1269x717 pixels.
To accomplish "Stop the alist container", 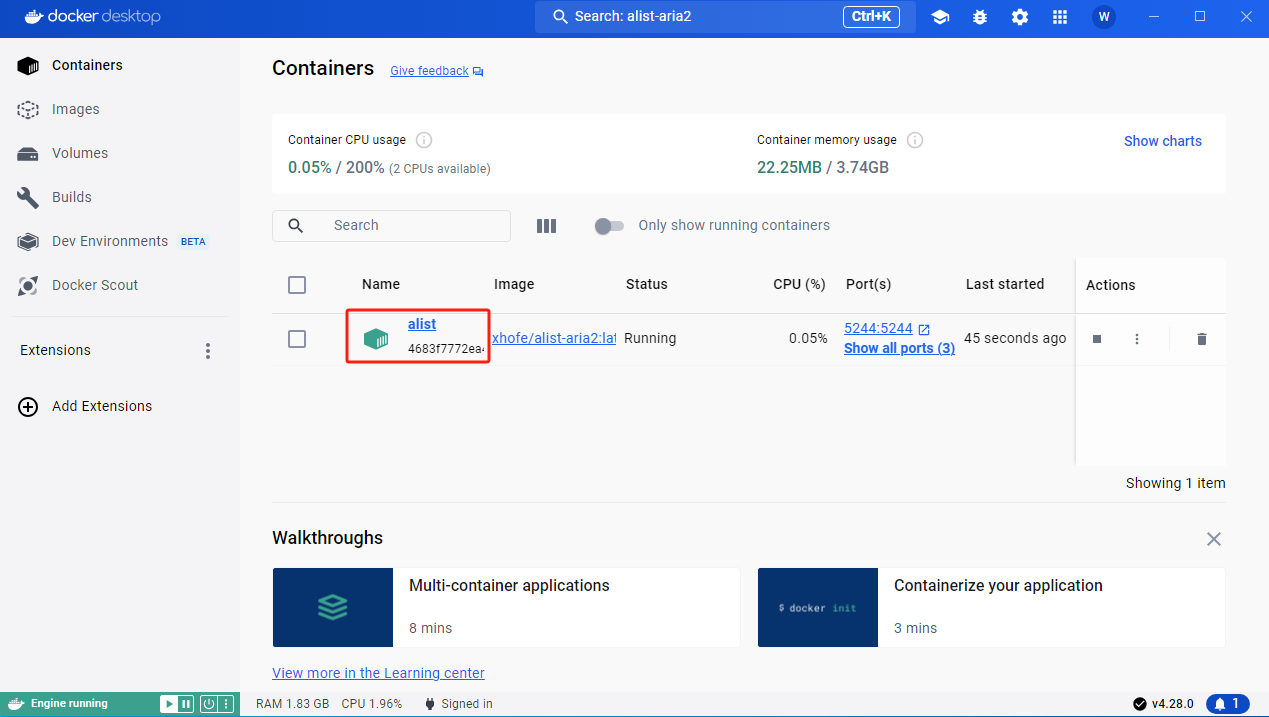I will tap(1096, 338).
